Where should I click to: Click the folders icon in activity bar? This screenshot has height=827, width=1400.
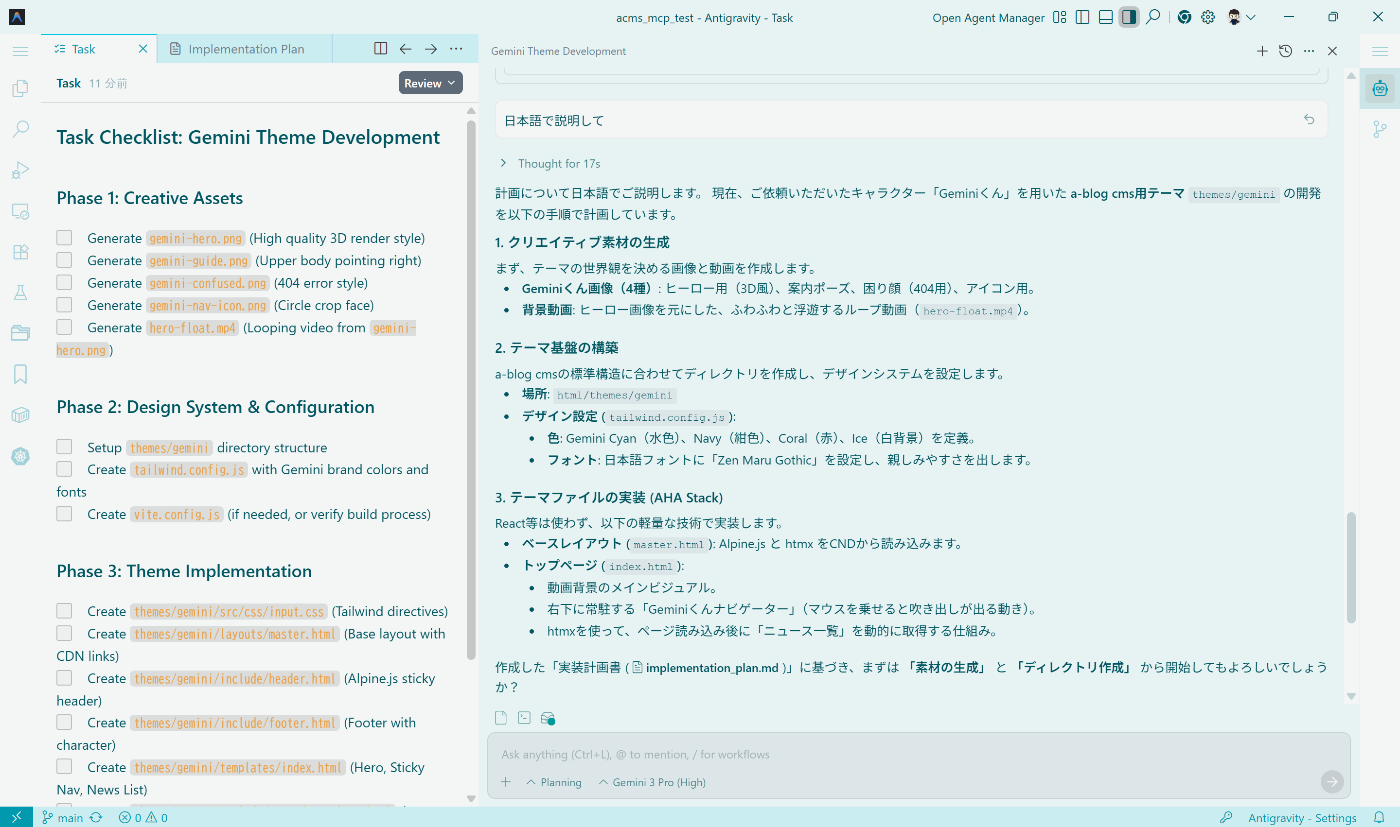click(20, 333)
